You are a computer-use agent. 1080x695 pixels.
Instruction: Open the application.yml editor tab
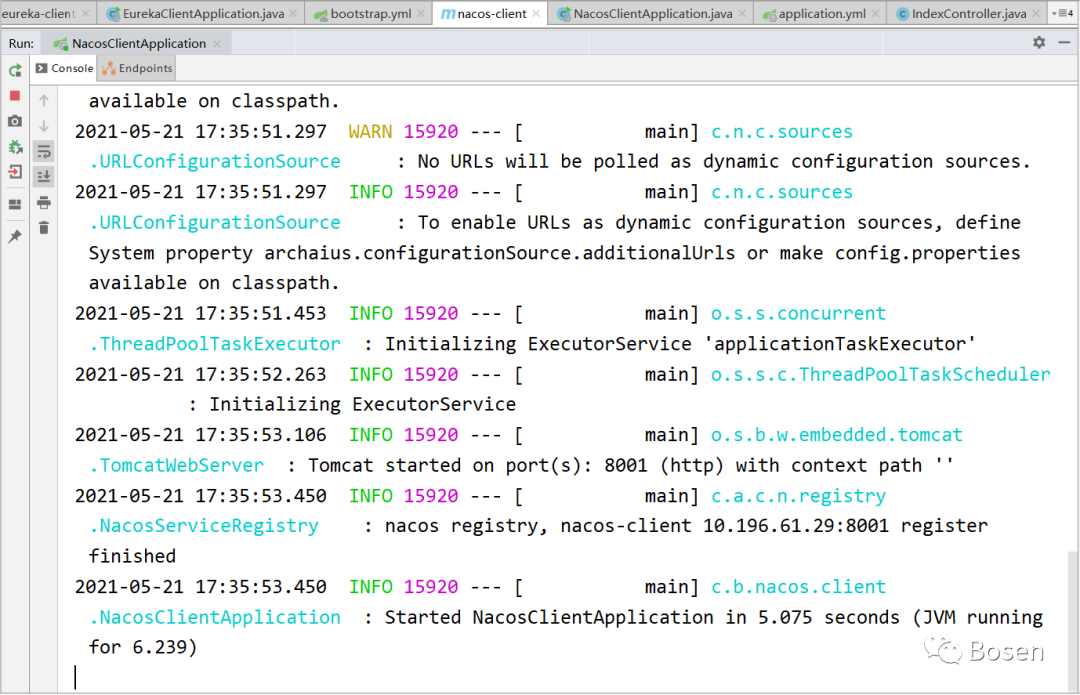point(822,14)
